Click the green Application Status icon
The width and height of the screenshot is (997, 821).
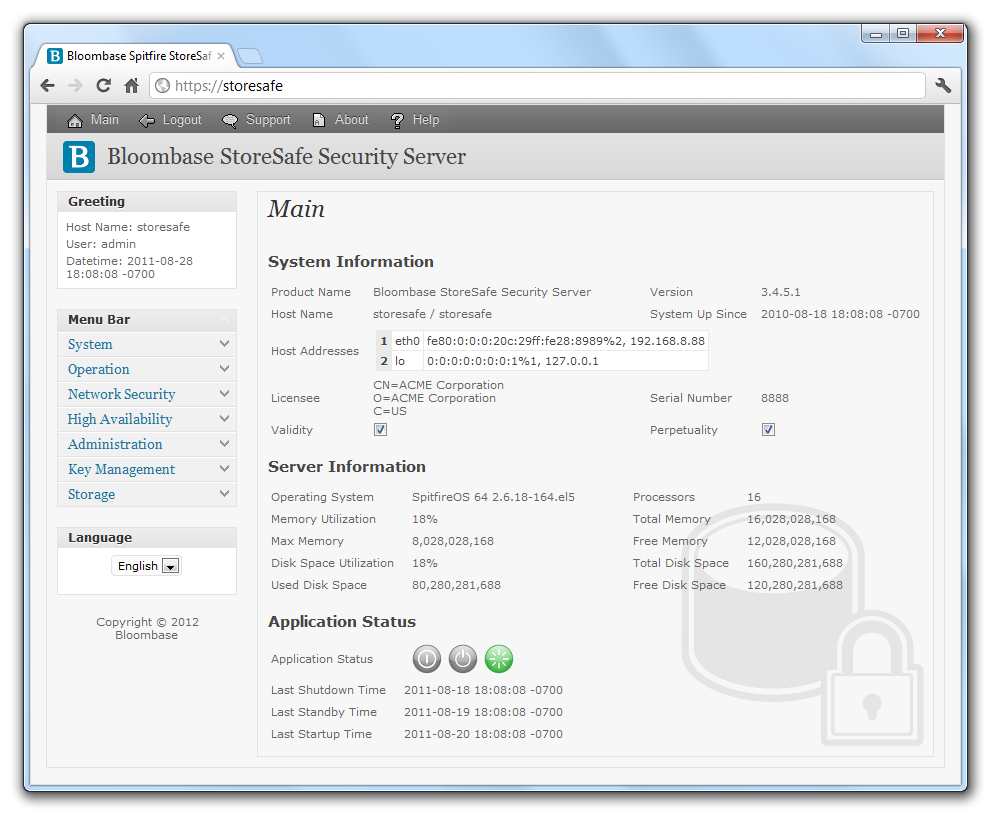point(498,659)
